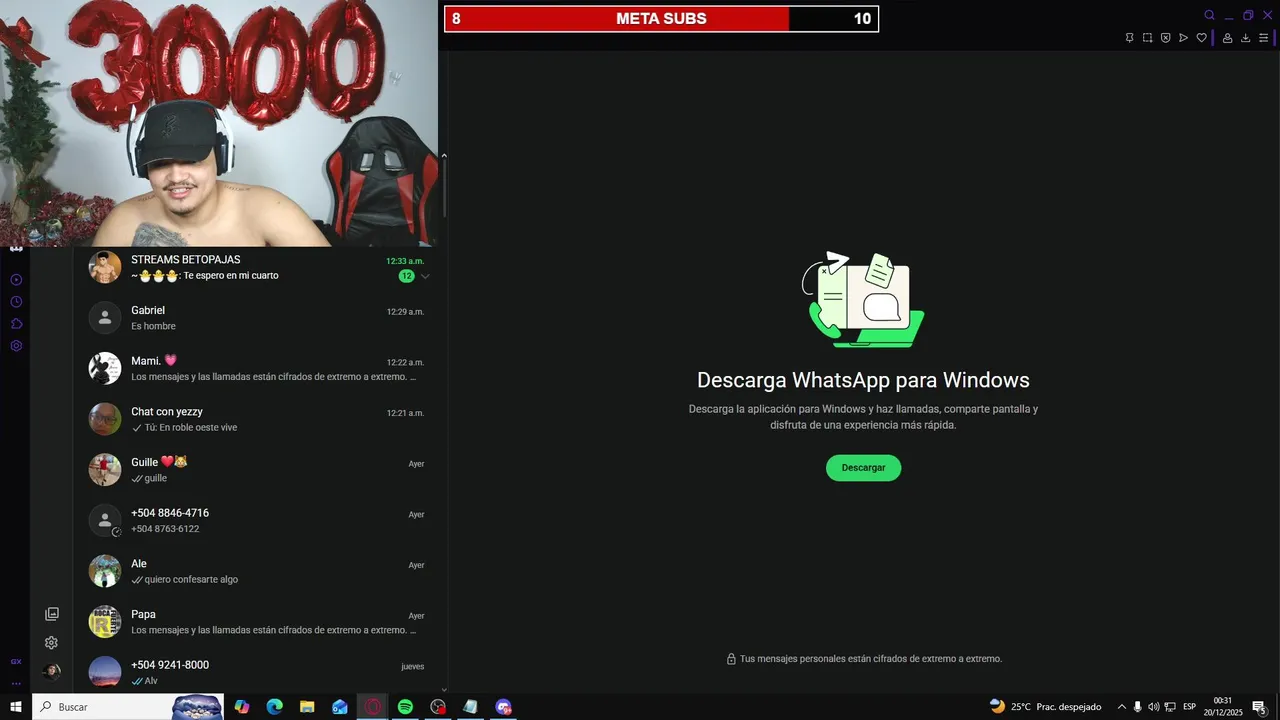Click the GX corner icon in sidebar
The width and height of the screenshot is (1280, 720).
pyautogui.click(x=16, y=661)
